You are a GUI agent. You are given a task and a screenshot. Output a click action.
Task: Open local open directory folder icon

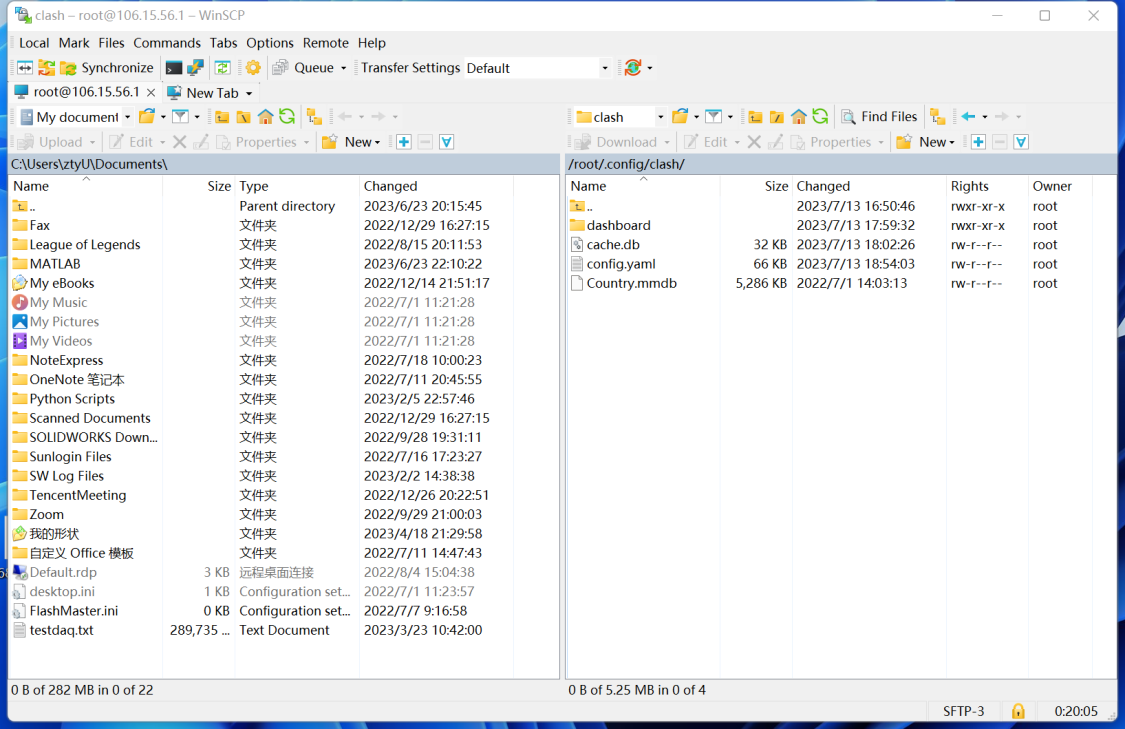click(147, 116)
